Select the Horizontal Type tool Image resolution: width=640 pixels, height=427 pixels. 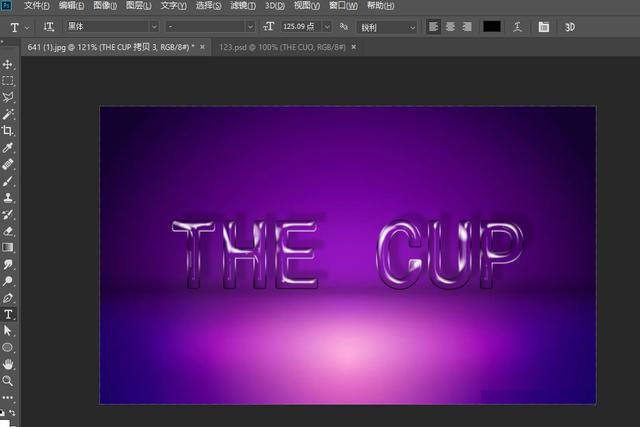8,314
